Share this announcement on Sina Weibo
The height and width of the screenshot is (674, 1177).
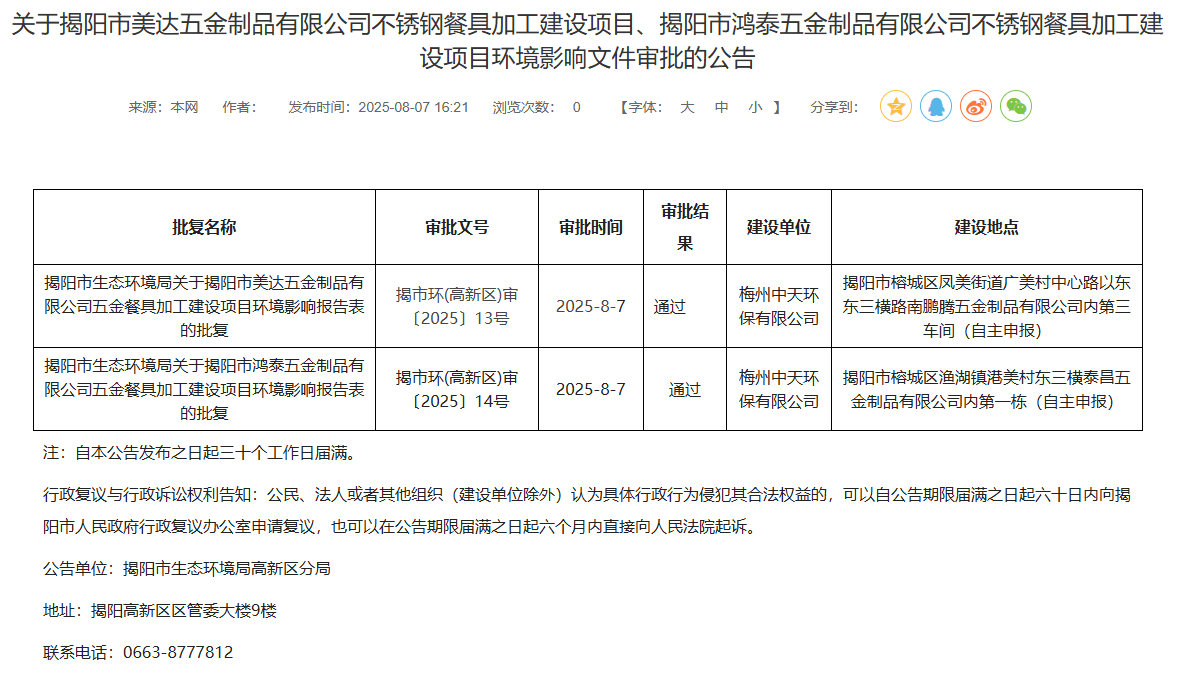(975, 106)
